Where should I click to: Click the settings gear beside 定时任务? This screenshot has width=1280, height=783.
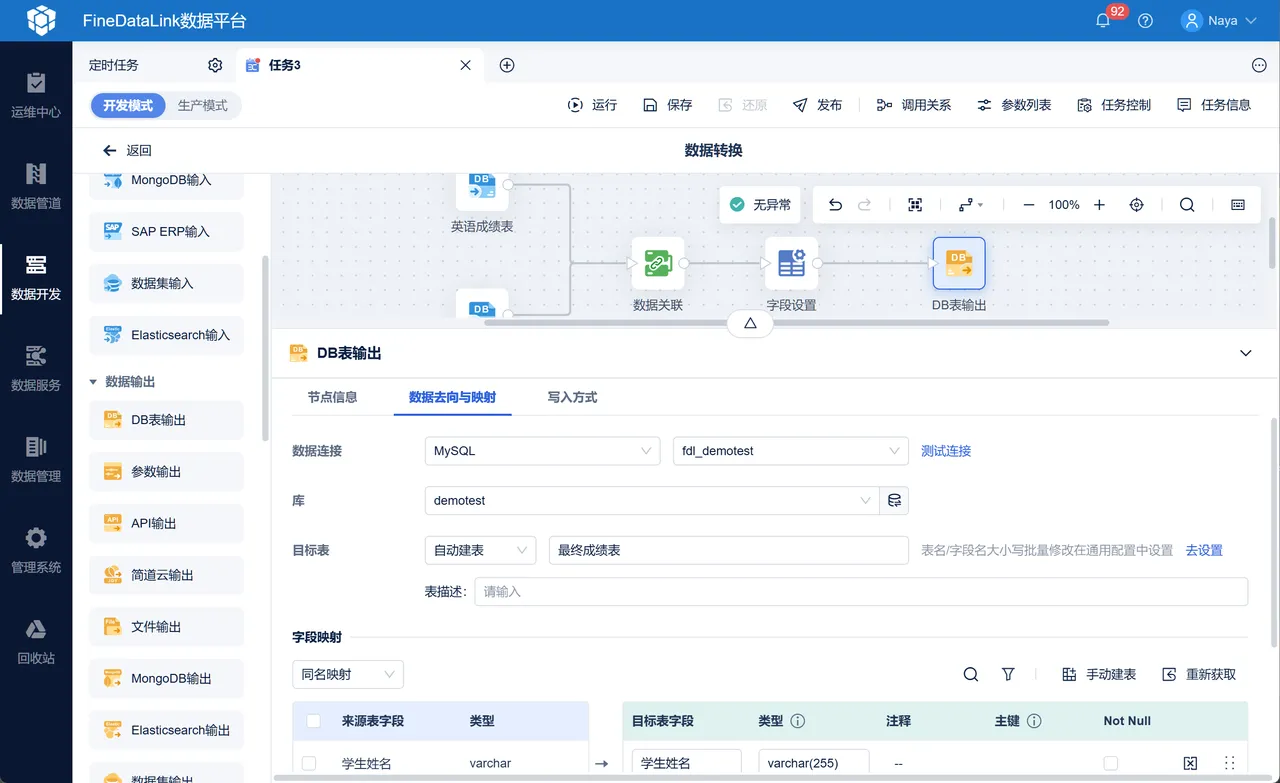click(x=215, y=65)
